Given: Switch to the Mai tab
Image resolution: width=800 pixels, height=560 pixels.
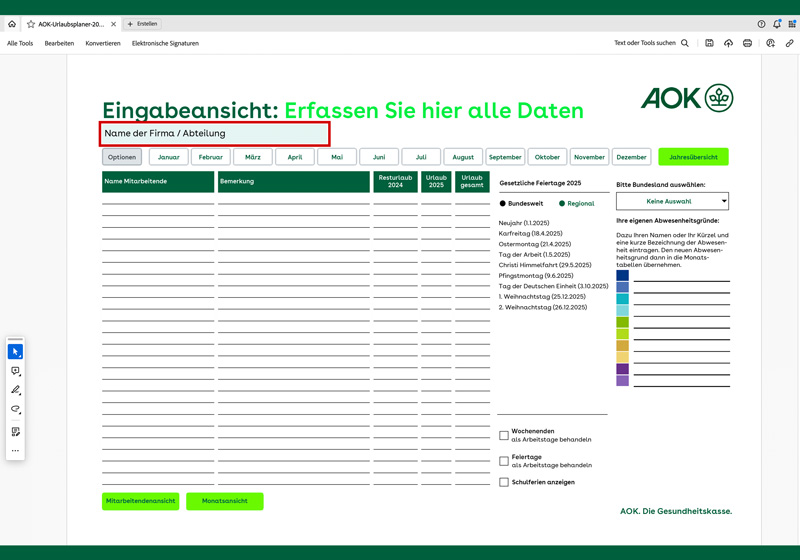Looking at the screenshot, I should click(x=337, y=157).
